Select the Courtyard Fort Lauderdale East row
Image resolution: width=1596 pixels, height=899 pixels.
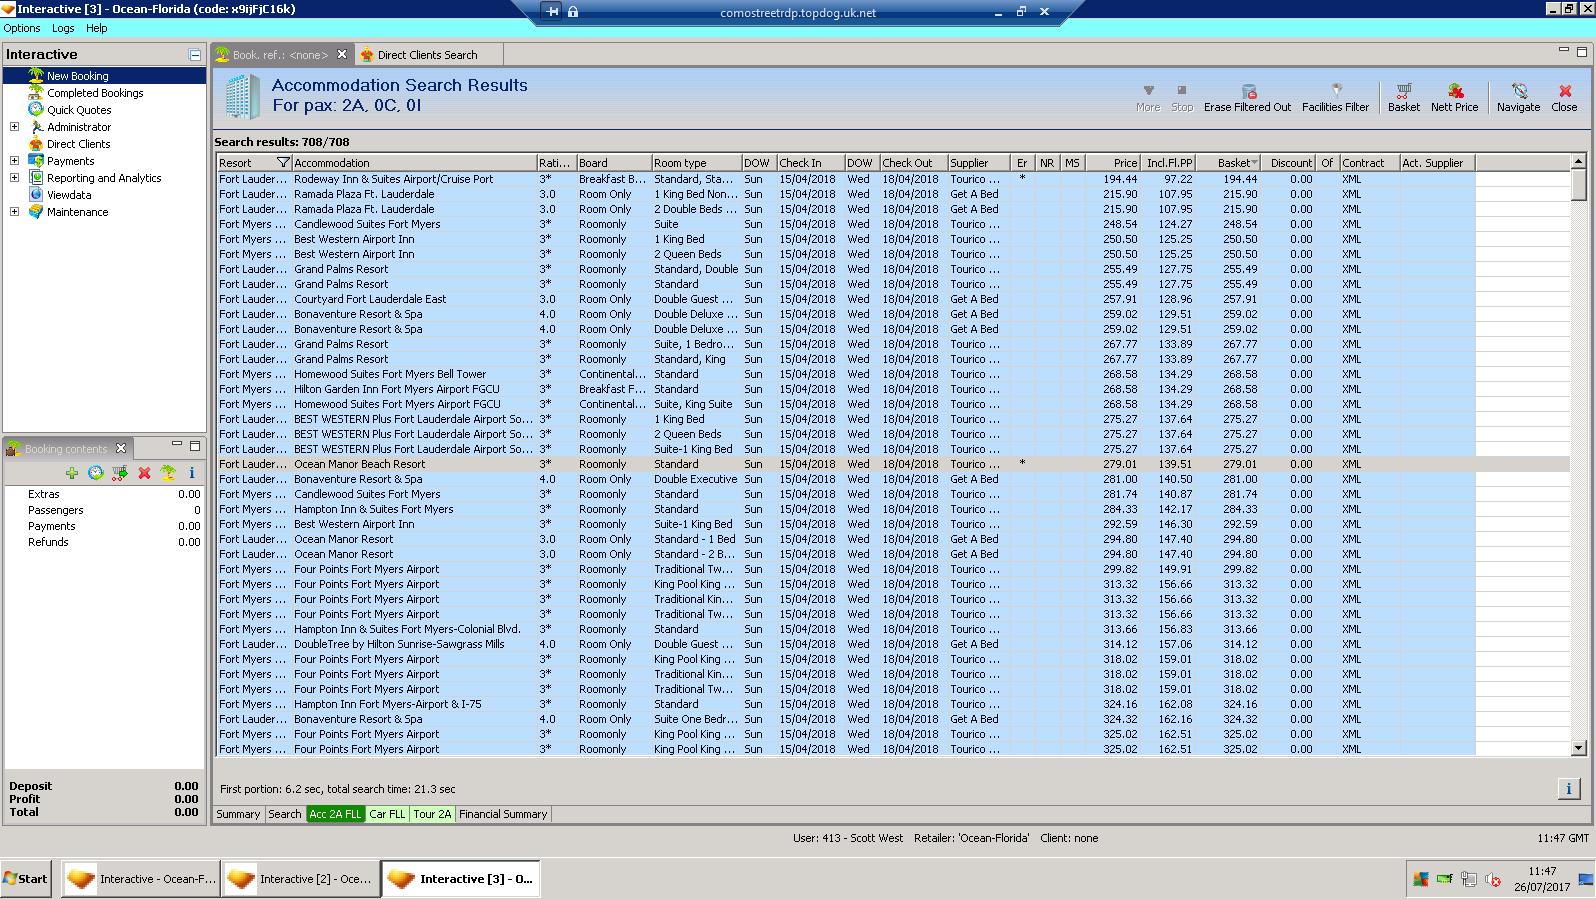click(x=844, y=299)
